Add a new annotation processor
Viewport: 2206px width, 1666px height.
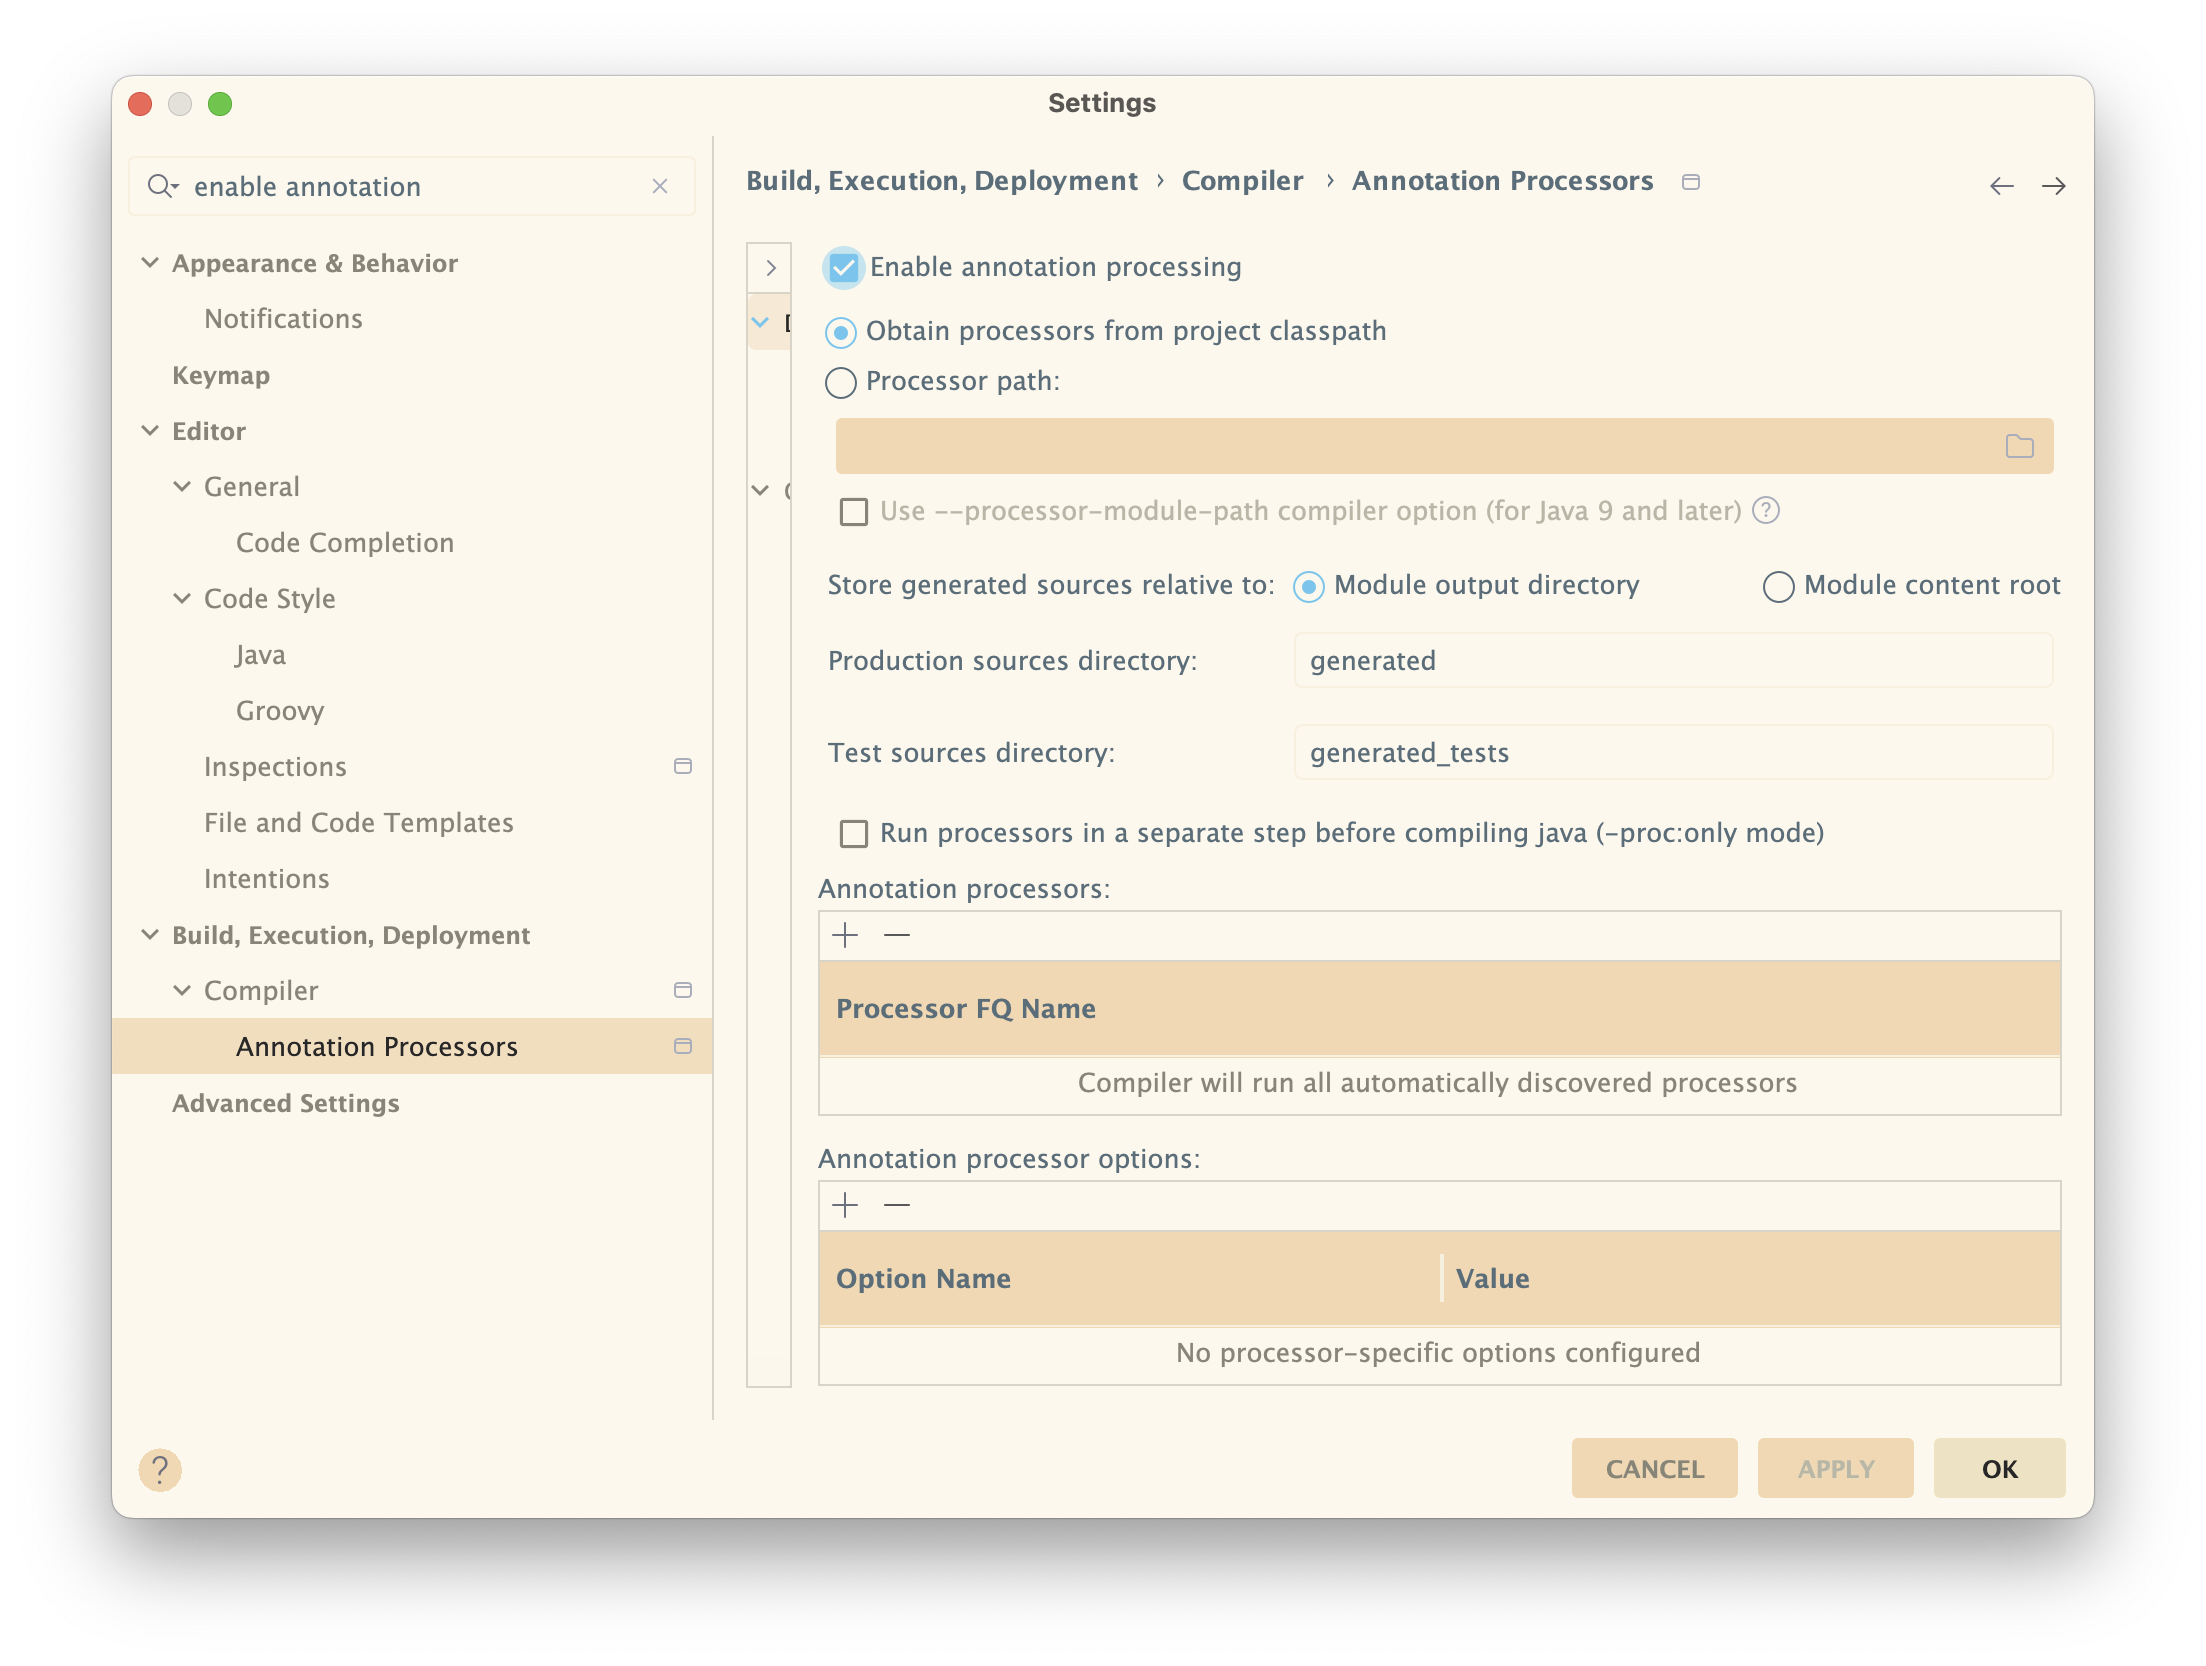[x=845, y=935]
